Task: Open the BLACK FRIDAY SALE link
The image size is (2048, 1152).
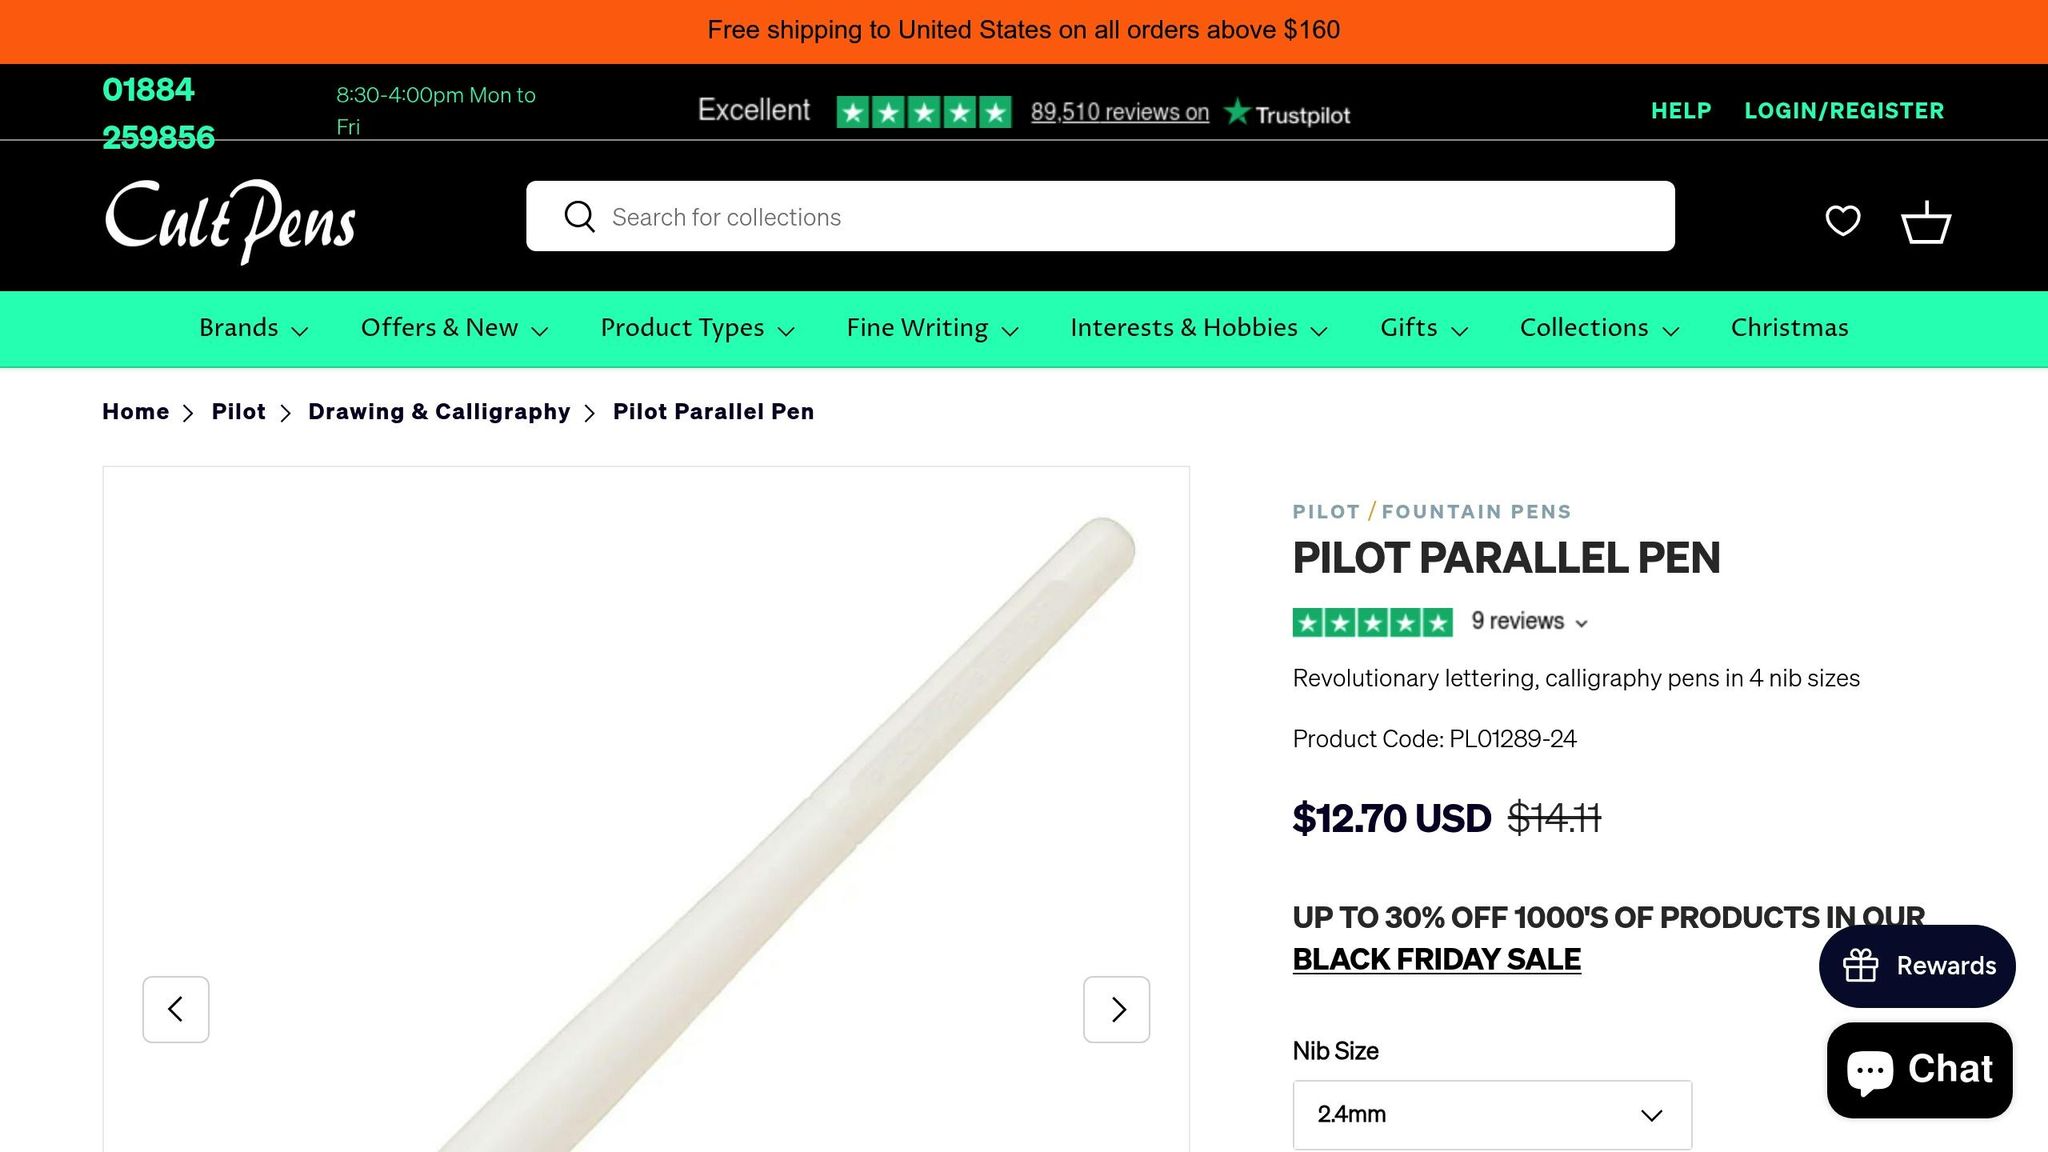Action: pyautogui.click(x=1436, y=958)
